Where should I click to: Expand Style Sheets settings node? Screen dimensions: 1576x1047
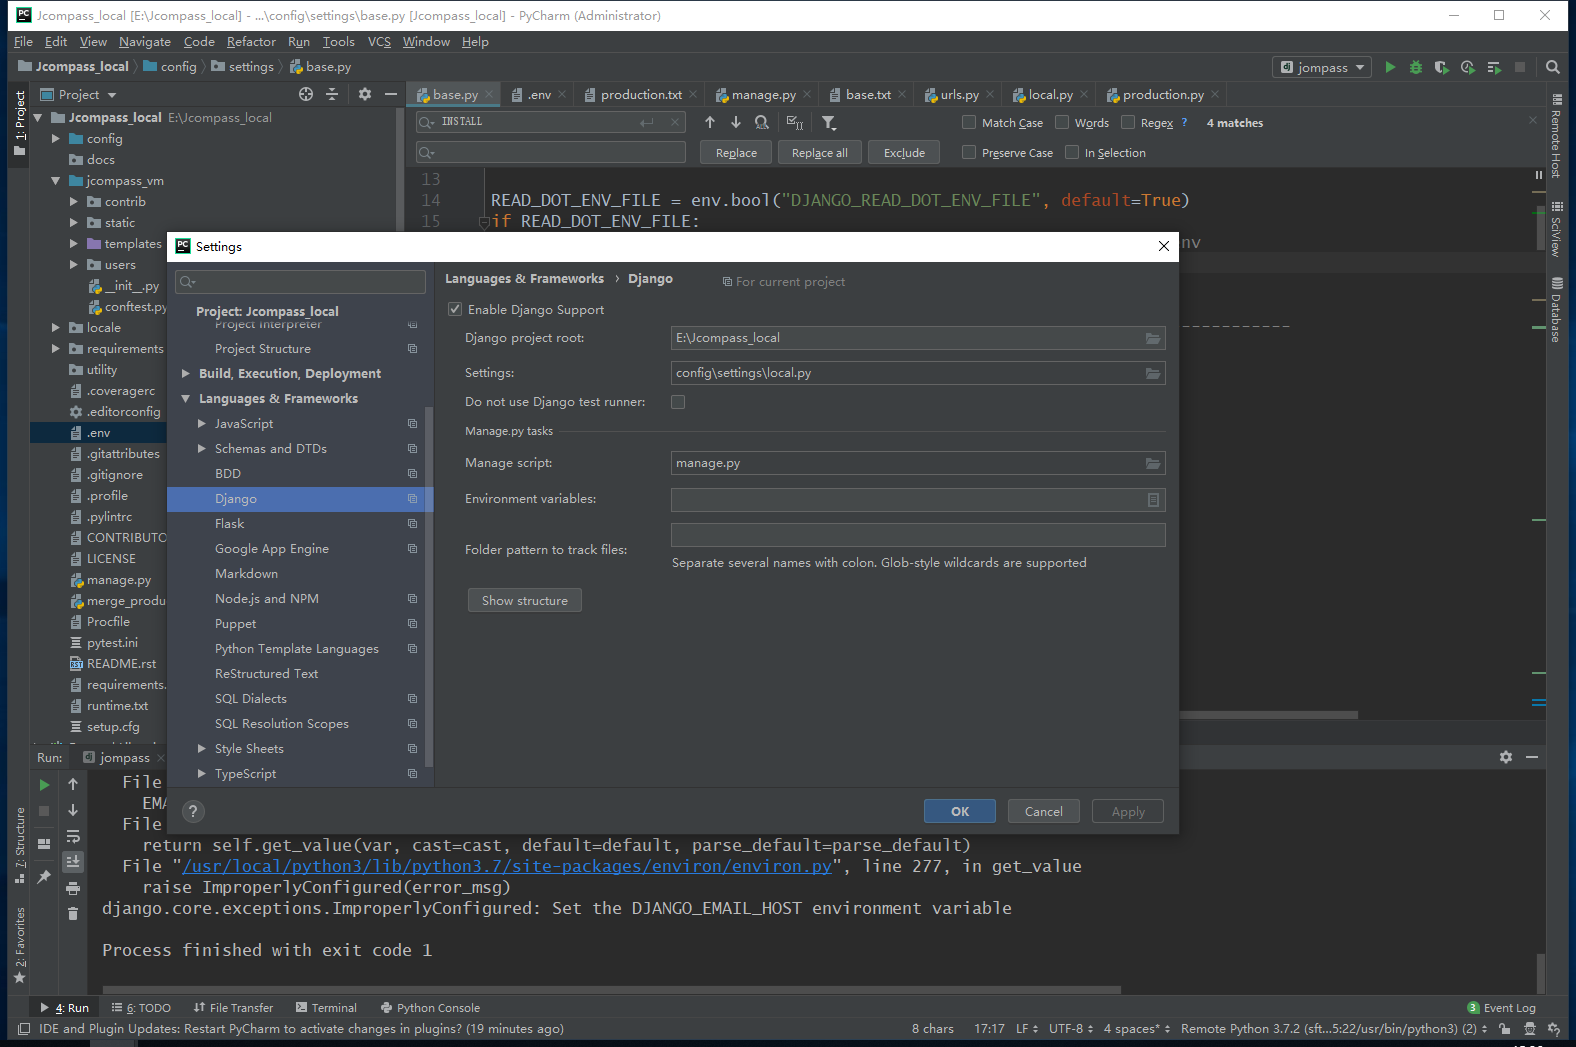(x=202, y=749)
